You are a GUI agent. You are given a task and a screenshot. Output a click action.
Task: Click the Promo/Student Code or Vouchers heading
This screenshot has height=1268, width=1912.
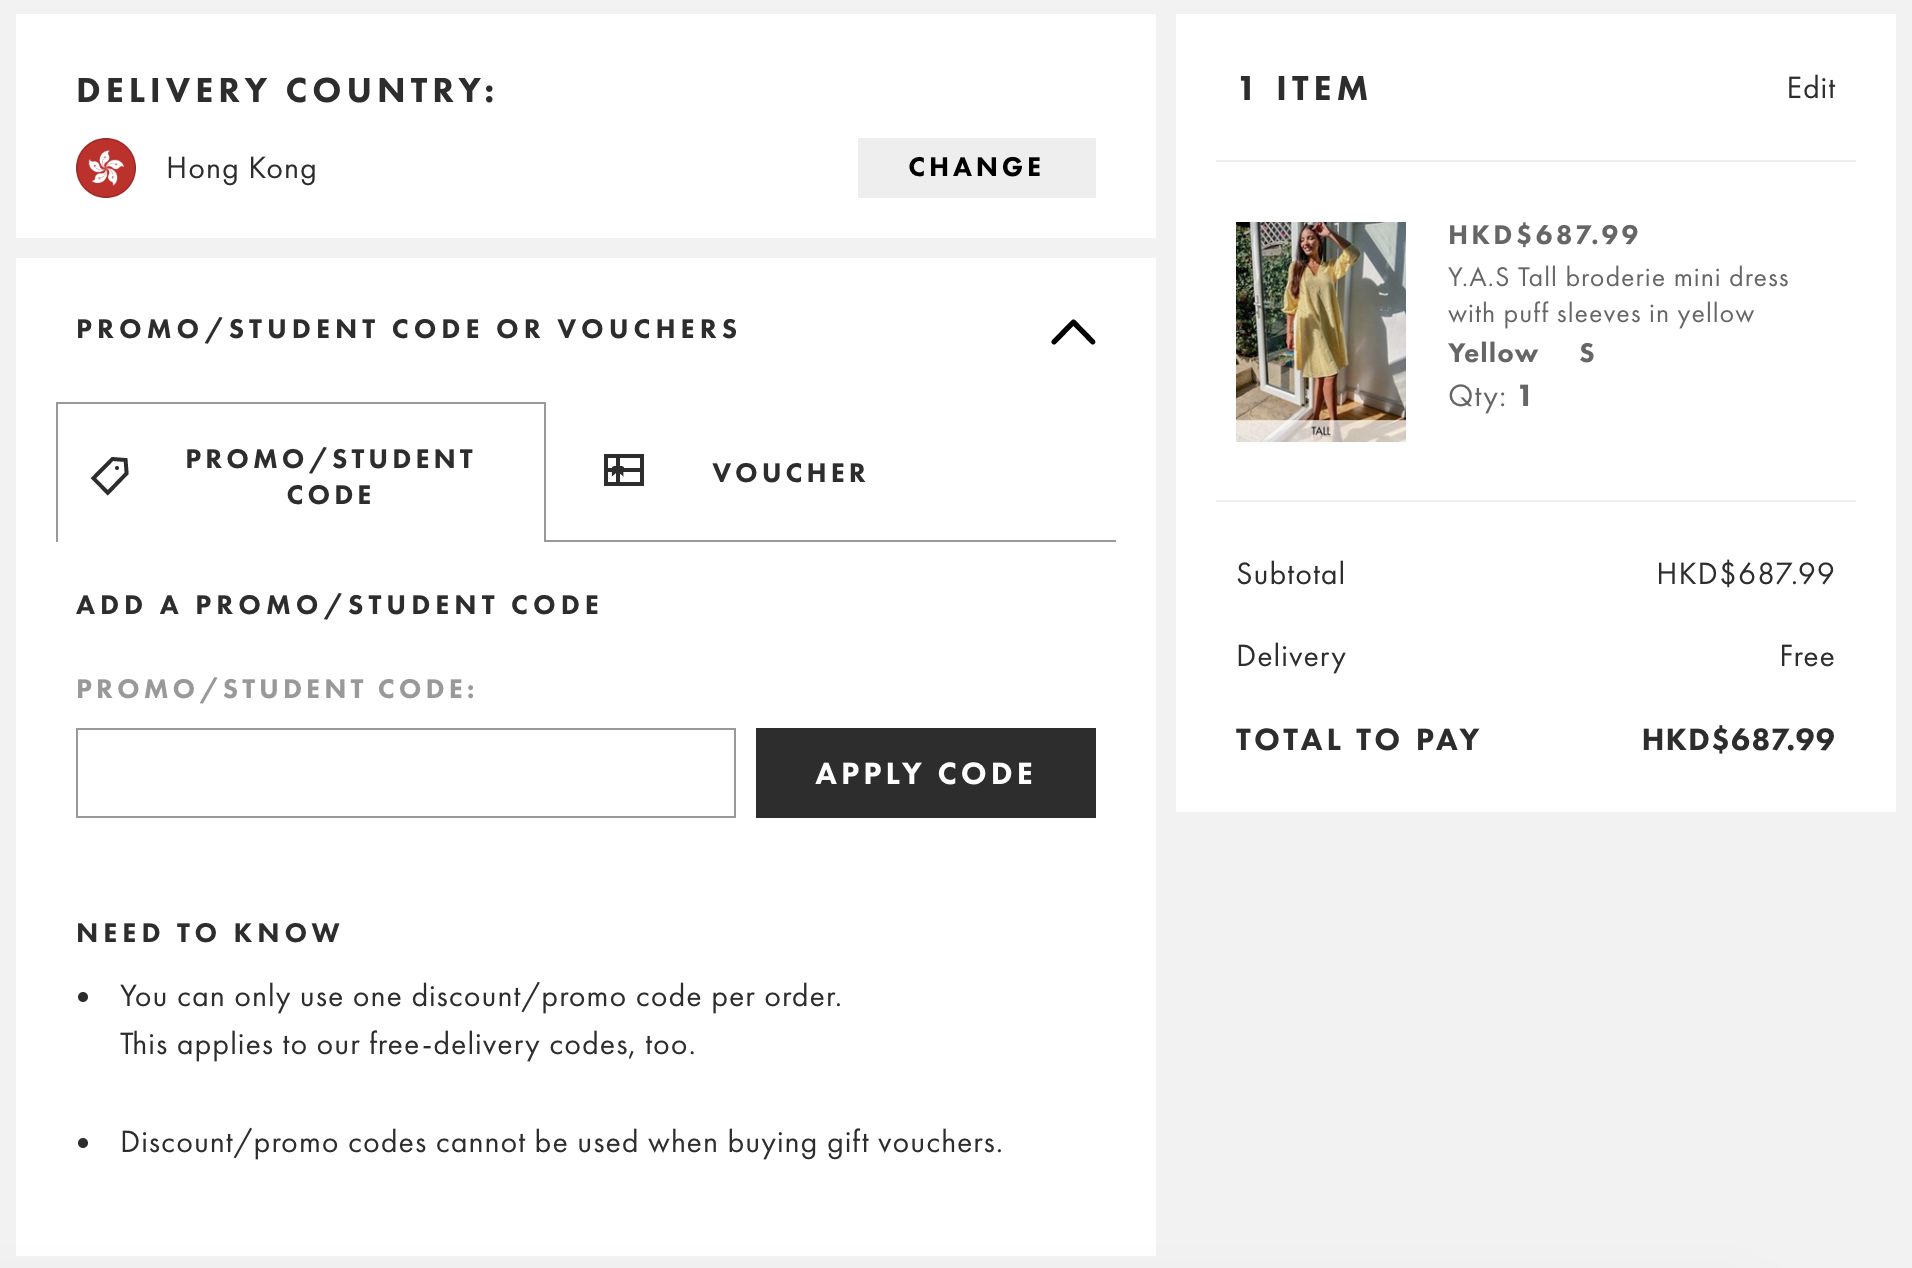[408, 329]
